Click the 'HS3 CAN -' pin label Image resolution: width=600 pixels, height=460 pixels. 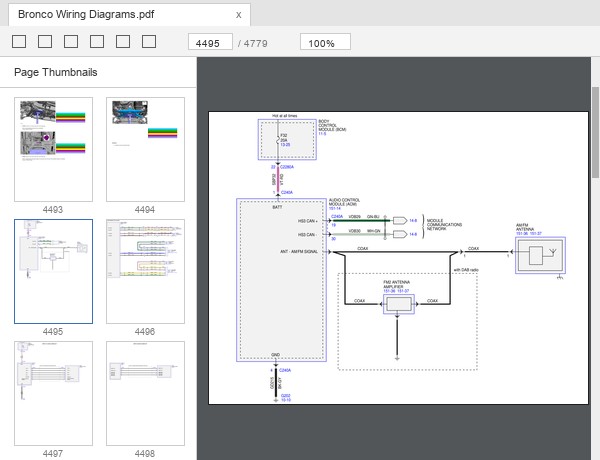coord(307,235)
